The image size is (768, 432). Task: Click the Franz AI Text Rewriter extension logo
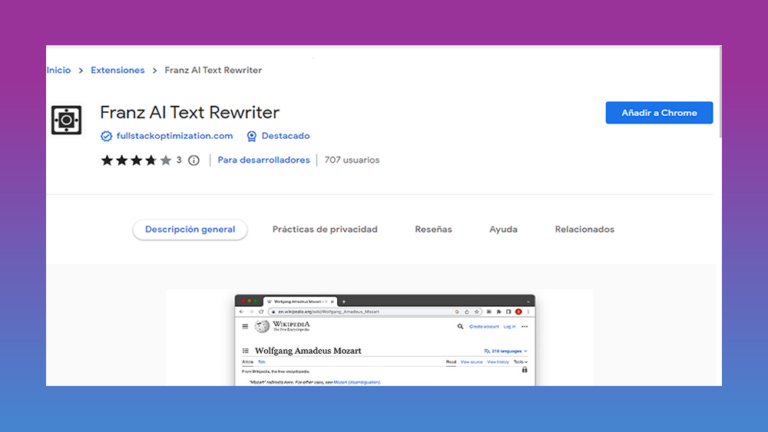tap(67, 120)
